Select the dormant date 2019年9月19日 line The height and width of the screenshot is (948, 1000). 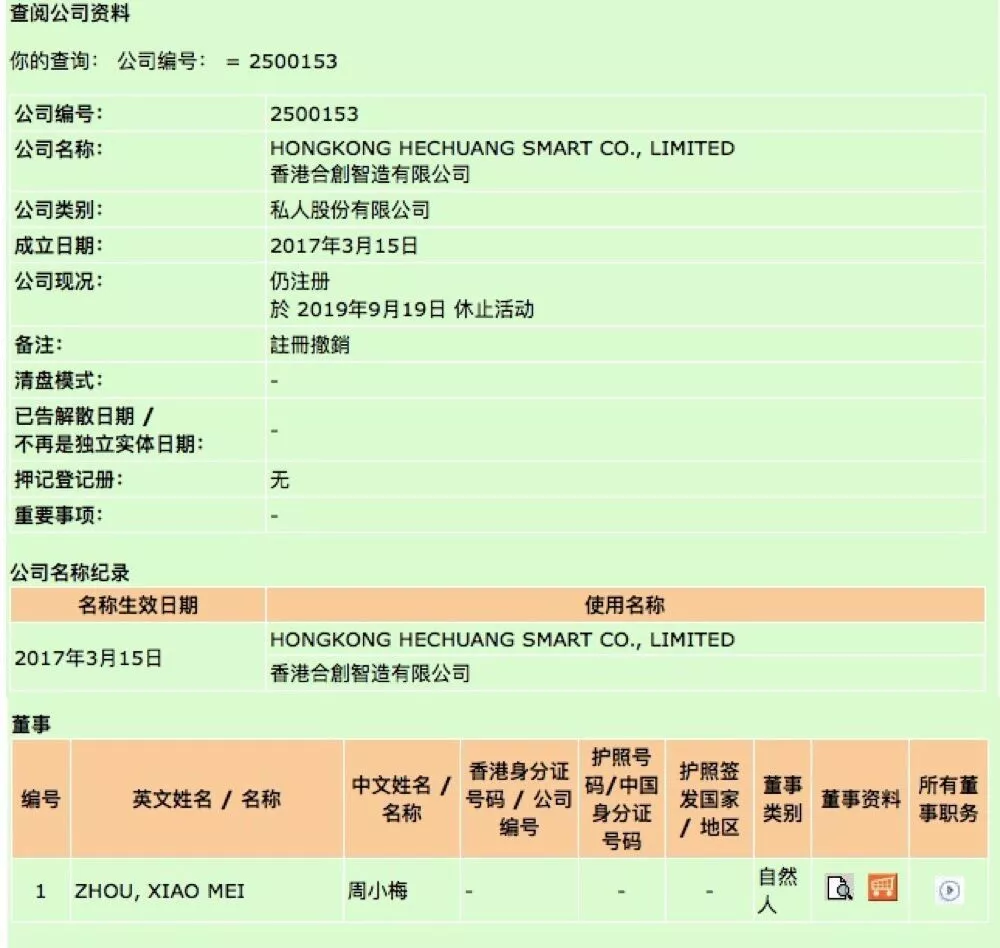(402, 309)
